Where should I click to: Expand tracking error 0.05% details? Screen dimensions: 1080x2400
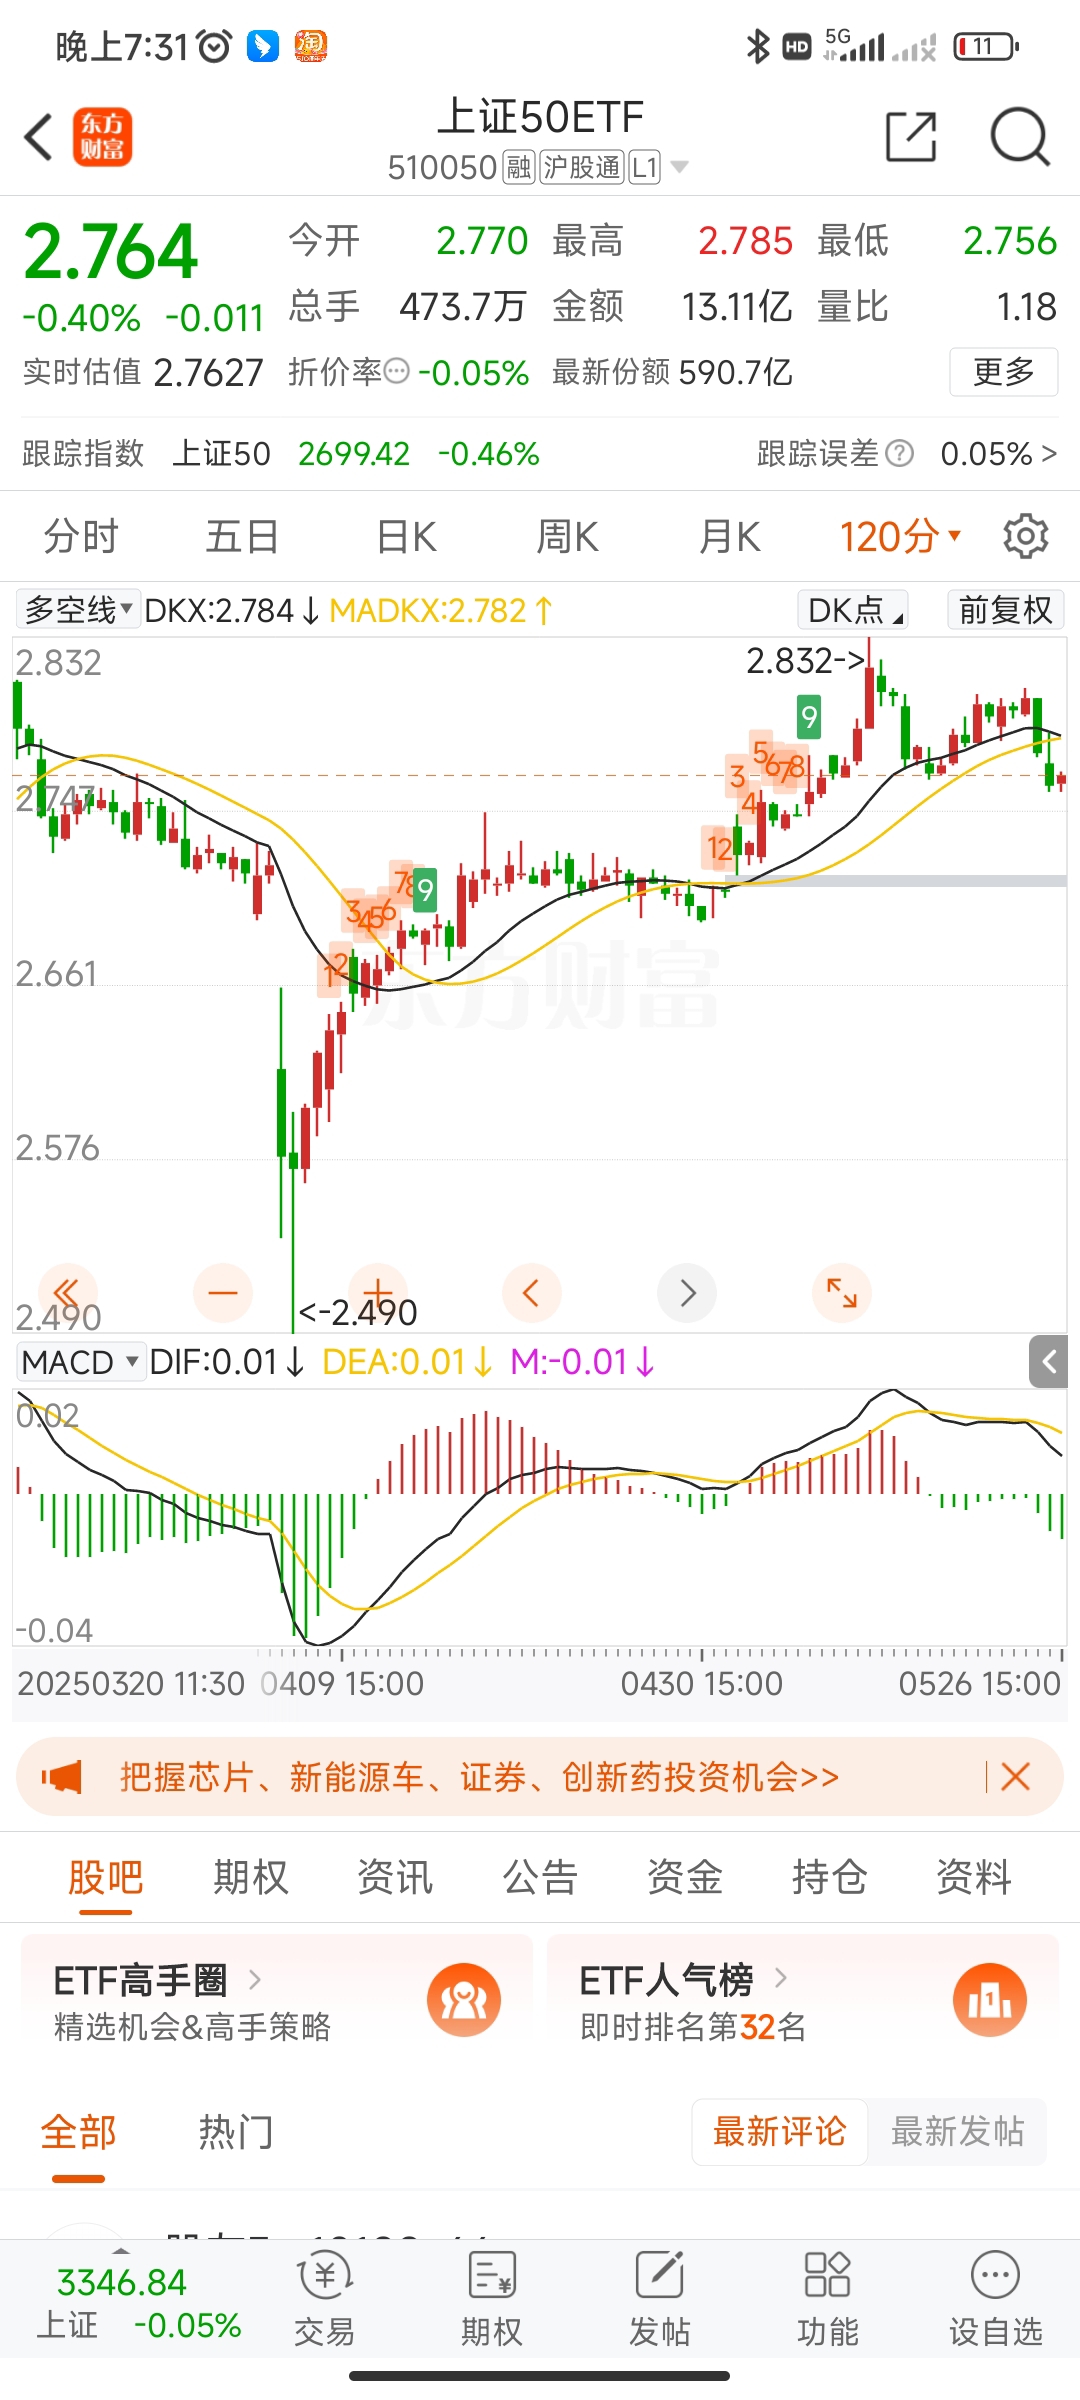click(998, 454)
